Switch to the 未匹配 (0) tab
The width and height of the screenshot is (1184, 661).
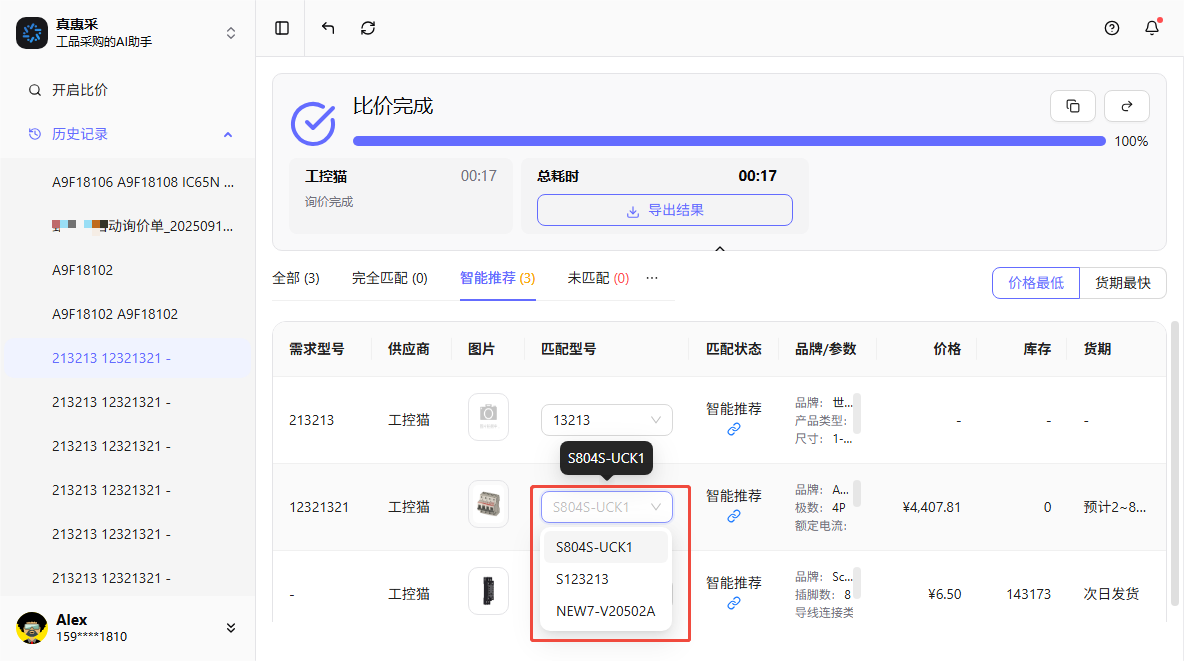point(597,278)
